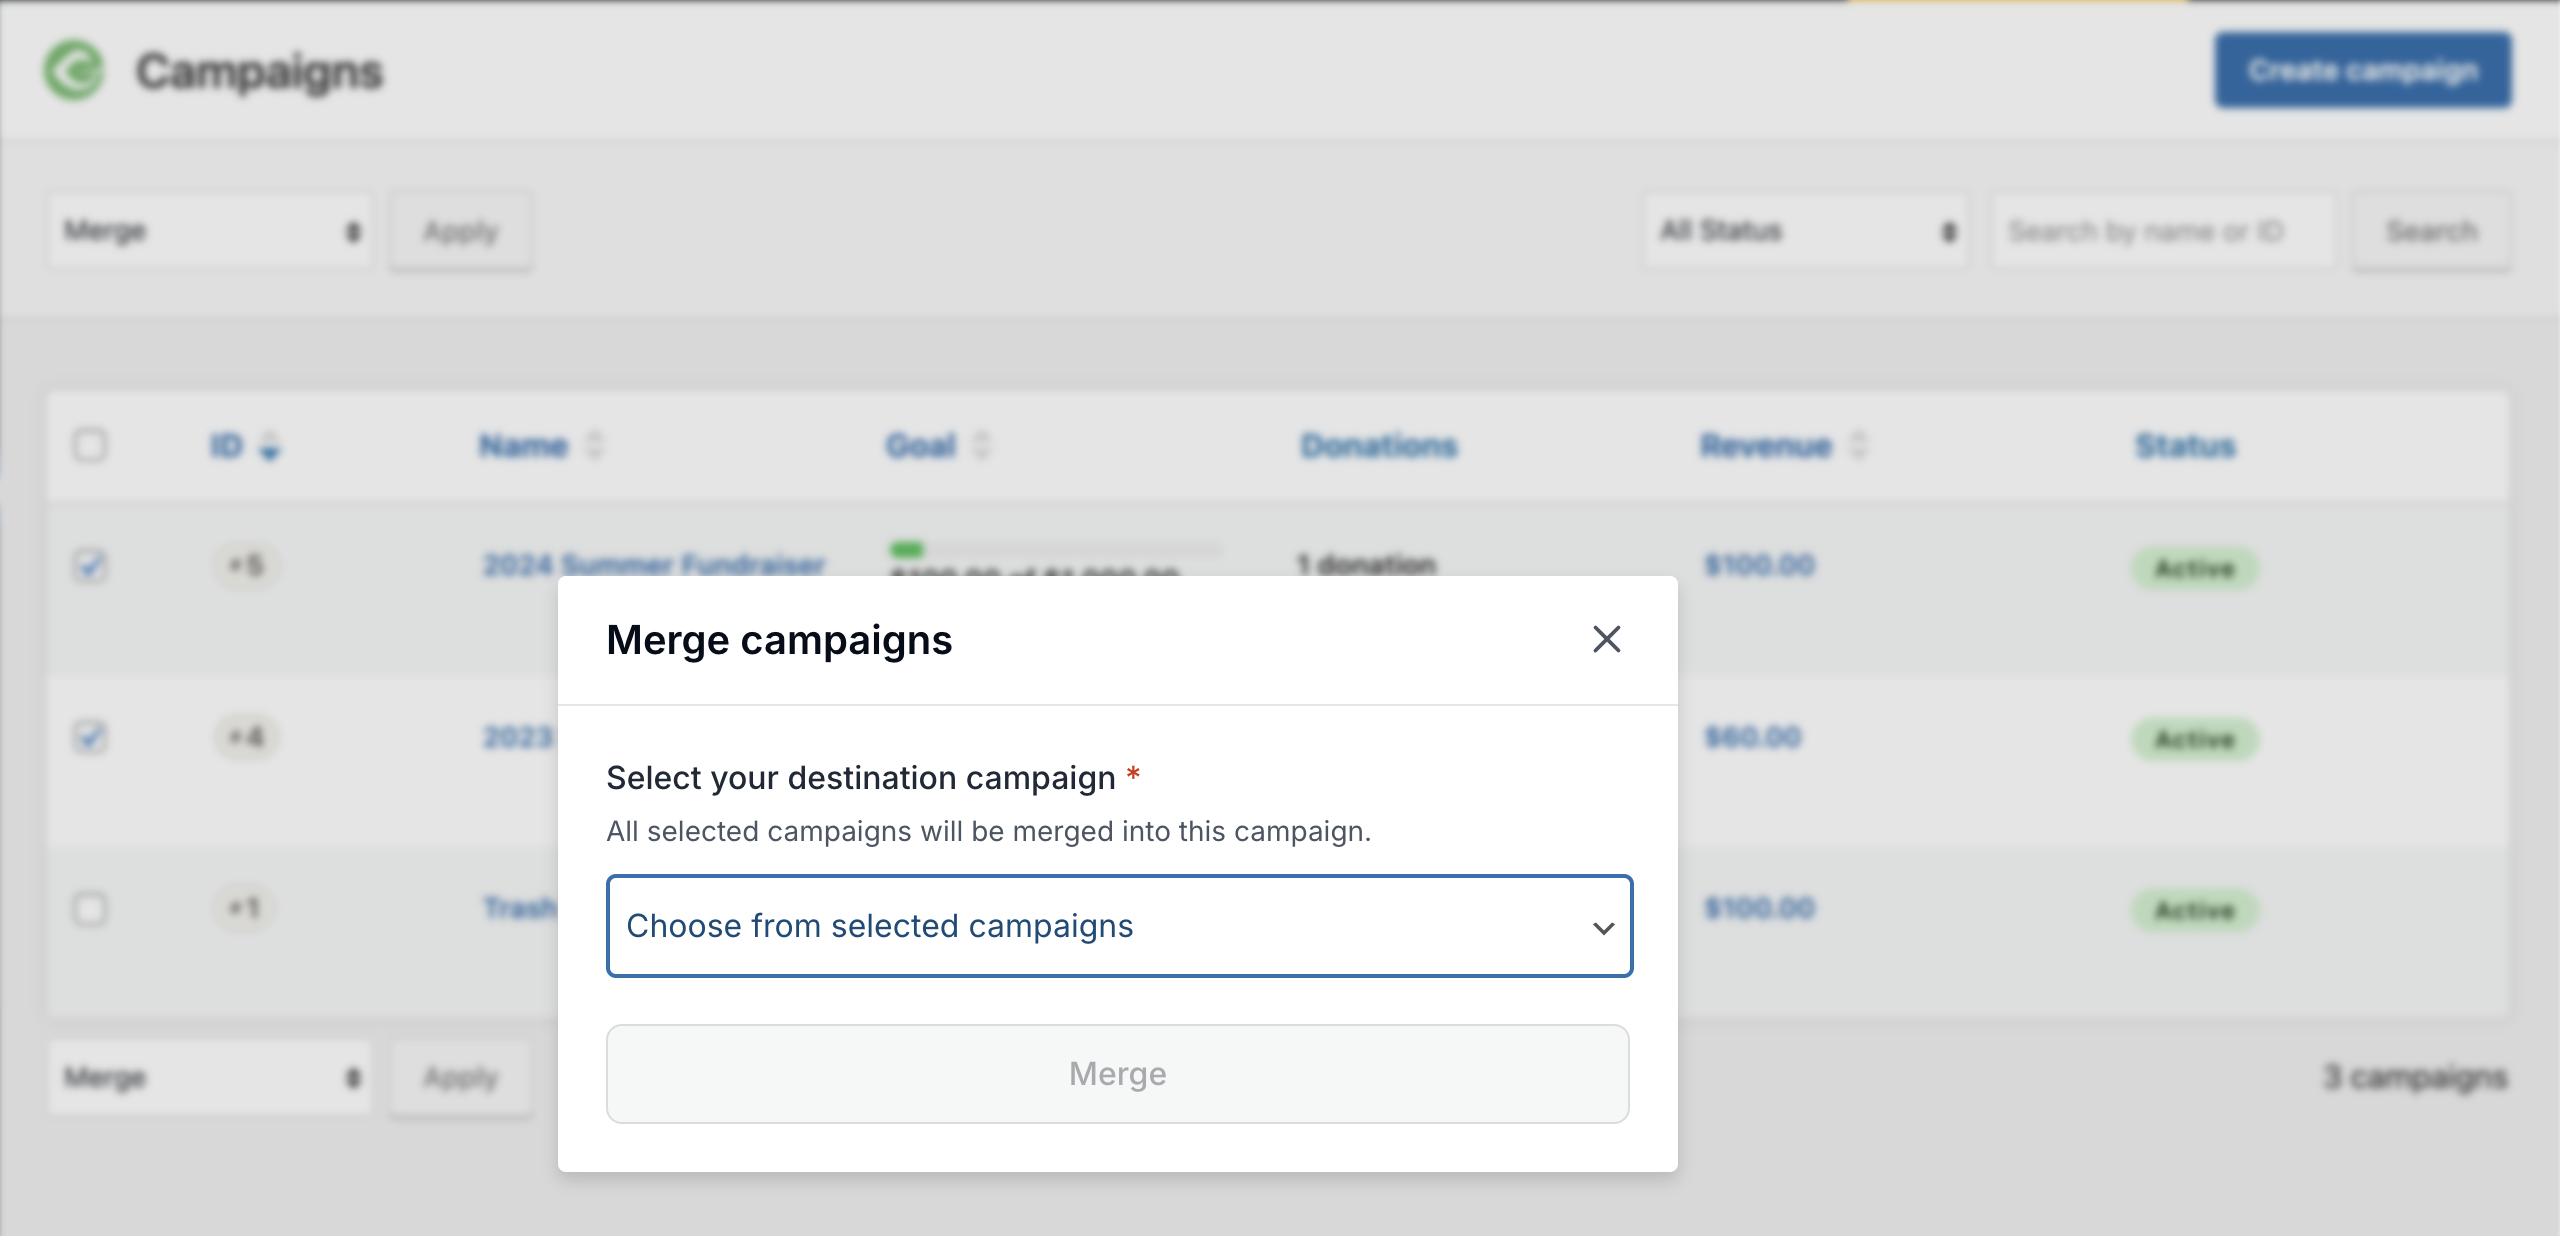Uncheck the 2023 campaign row checkbox
The width and height of the screenshot is (2560, 1236).
pos(91,738)
